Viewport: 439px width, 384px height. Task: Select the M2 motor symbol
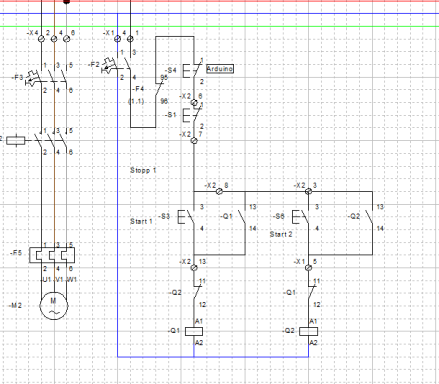pyautogui.click(x=54, y=306)
